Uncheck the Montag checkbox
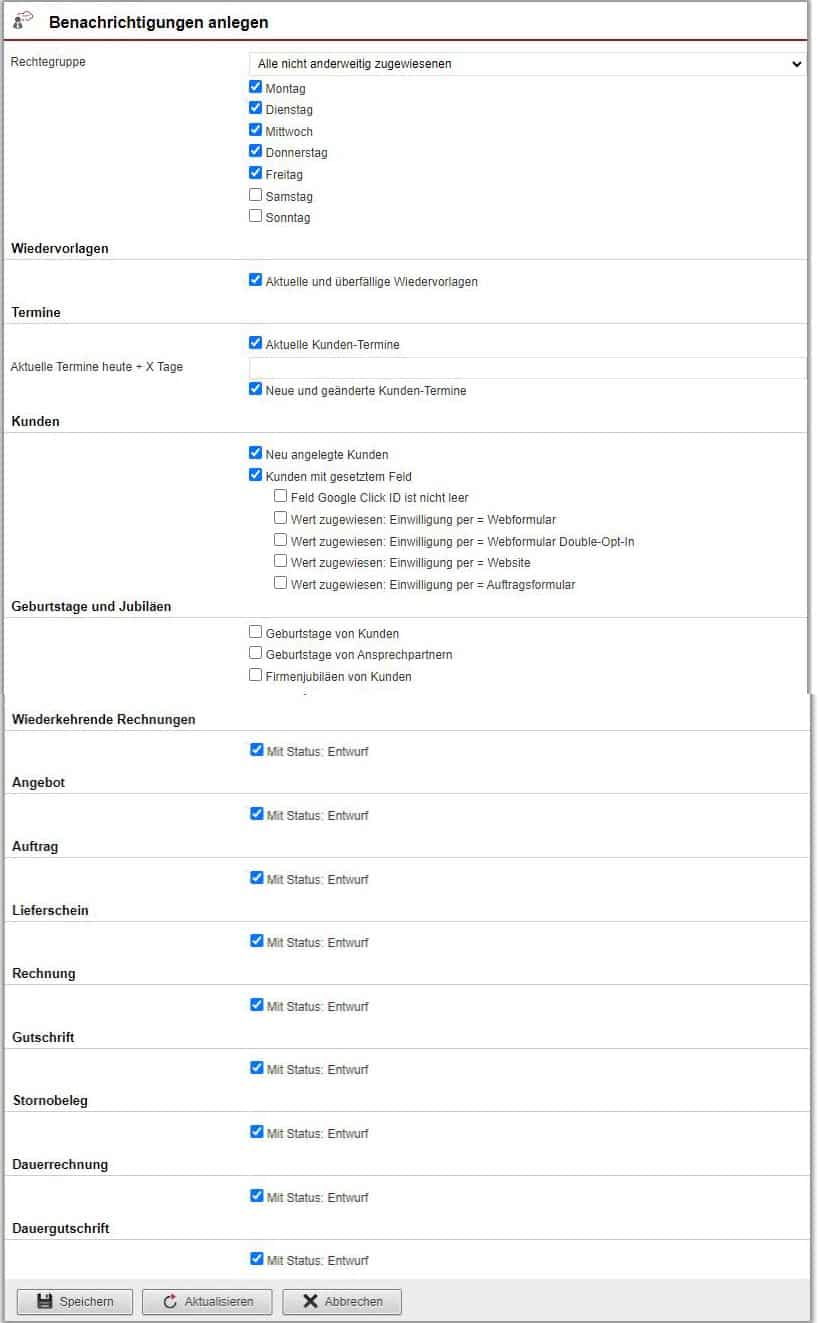This screenshot has height=1323, width=820. pos(256,88)
